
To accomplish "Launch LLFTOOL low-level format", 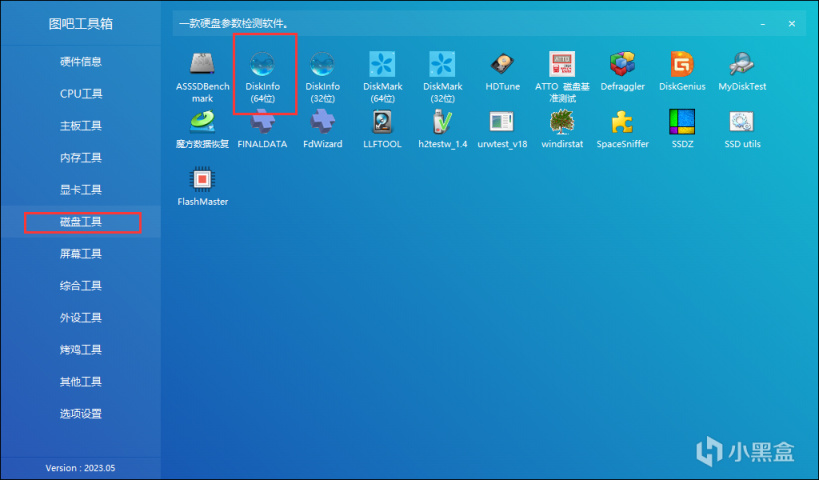I will point(382,129).
